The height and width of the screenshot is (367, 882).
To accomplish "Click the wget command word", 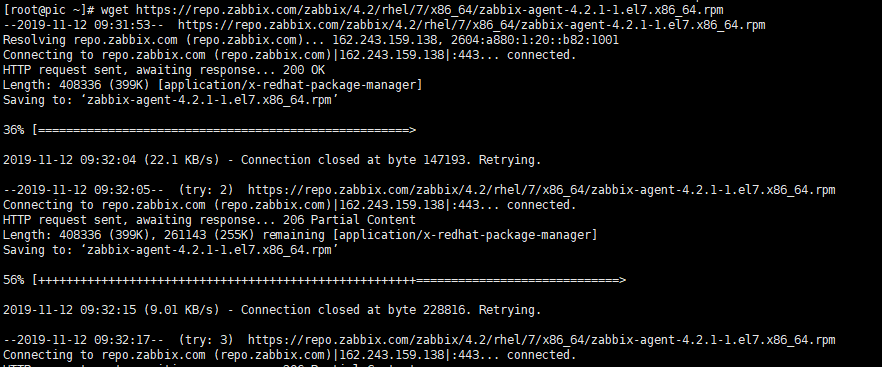I will click(x=115, y=10).
